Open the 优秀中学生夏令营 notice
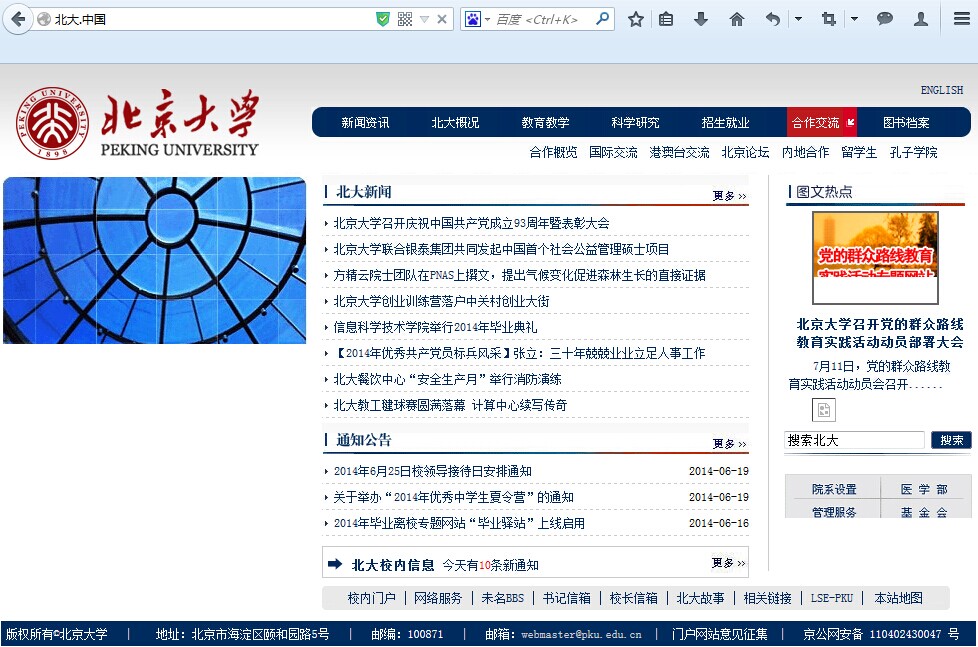Image resolution: width=978 pixels, height=647 pixels. click(453, 497)
